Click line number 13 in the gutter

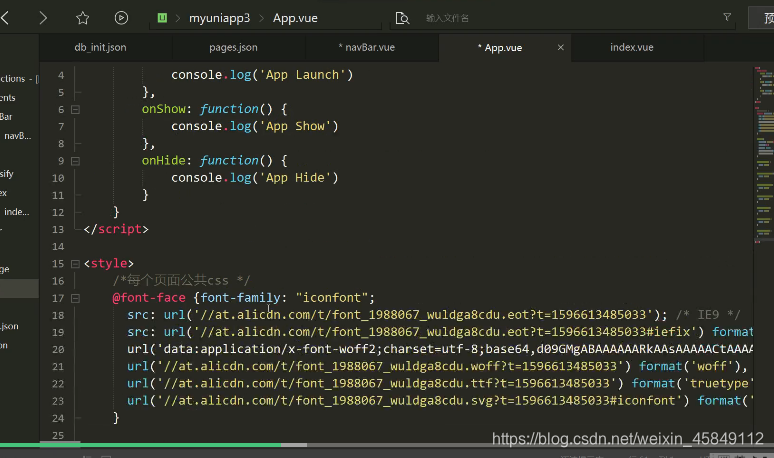point(58,229)
